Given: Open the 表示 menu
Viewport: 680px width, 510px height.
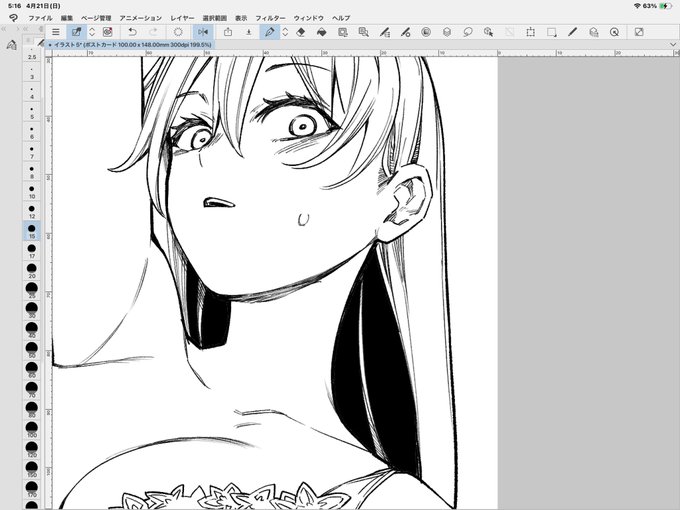Looking at the screenshot, I should pyautogui.click(x=241, y=18).
